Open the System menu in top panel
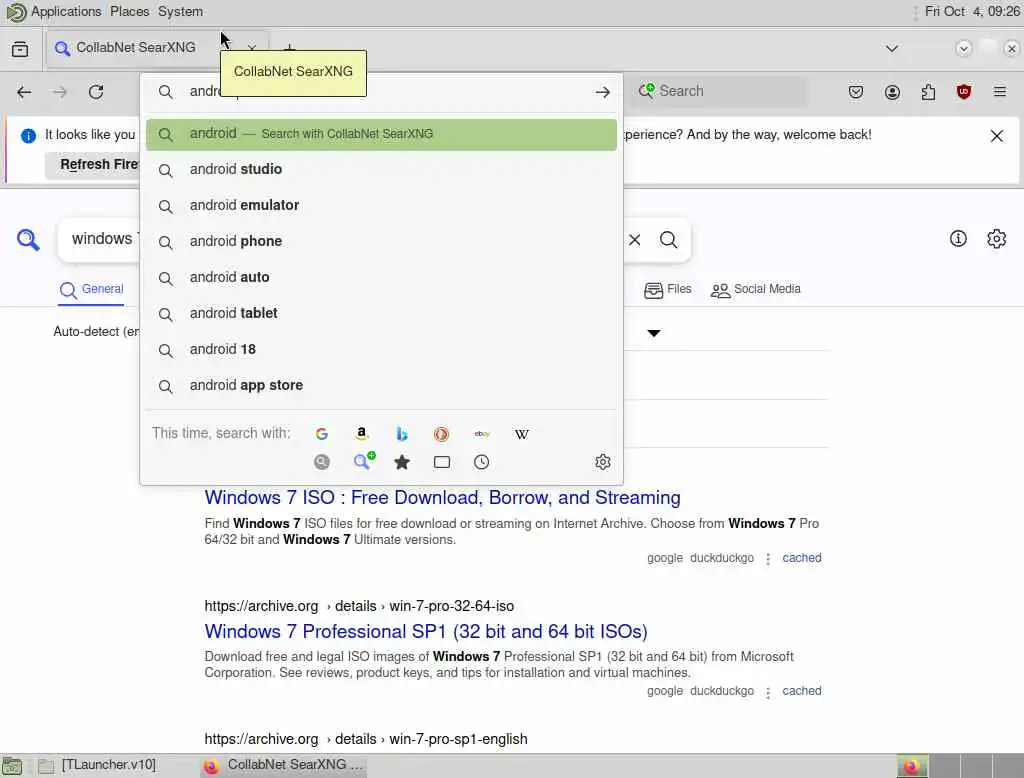 [x=180, y=12]
